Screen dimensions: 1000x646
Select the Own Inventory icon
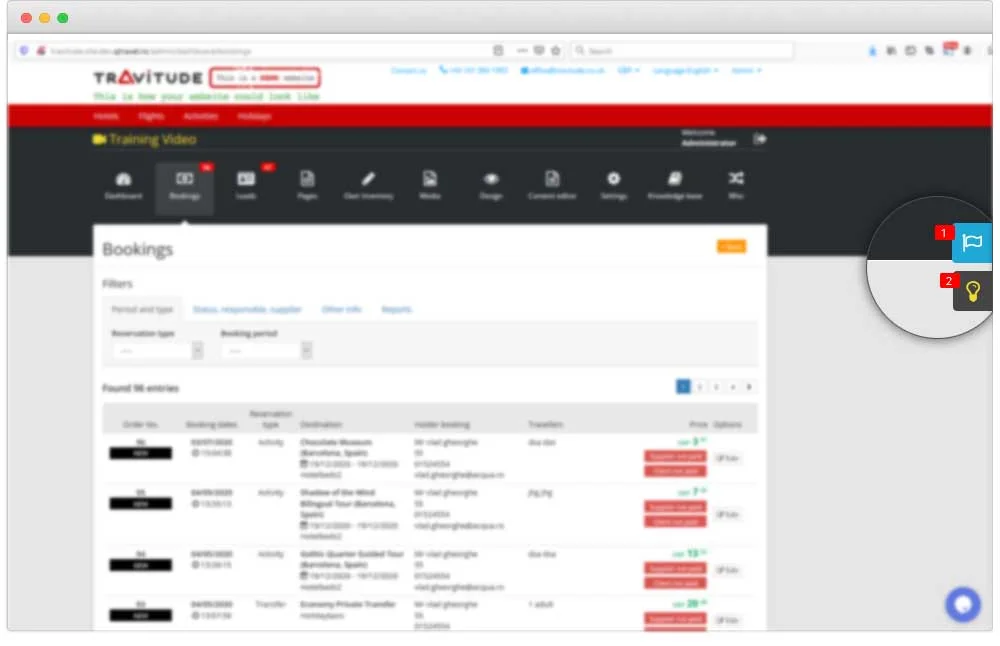pos(369,185)
